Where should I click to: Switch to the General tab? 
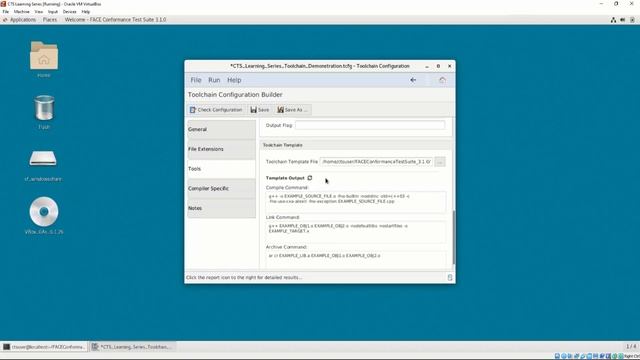[222, 129]
